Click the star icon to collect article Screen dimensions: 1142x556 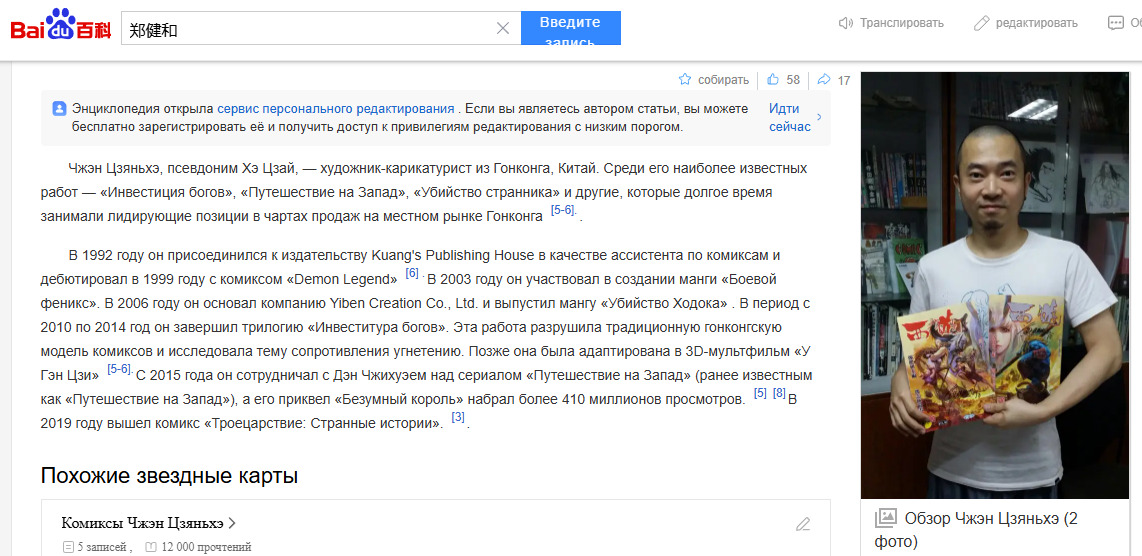[x=685, y=80]
